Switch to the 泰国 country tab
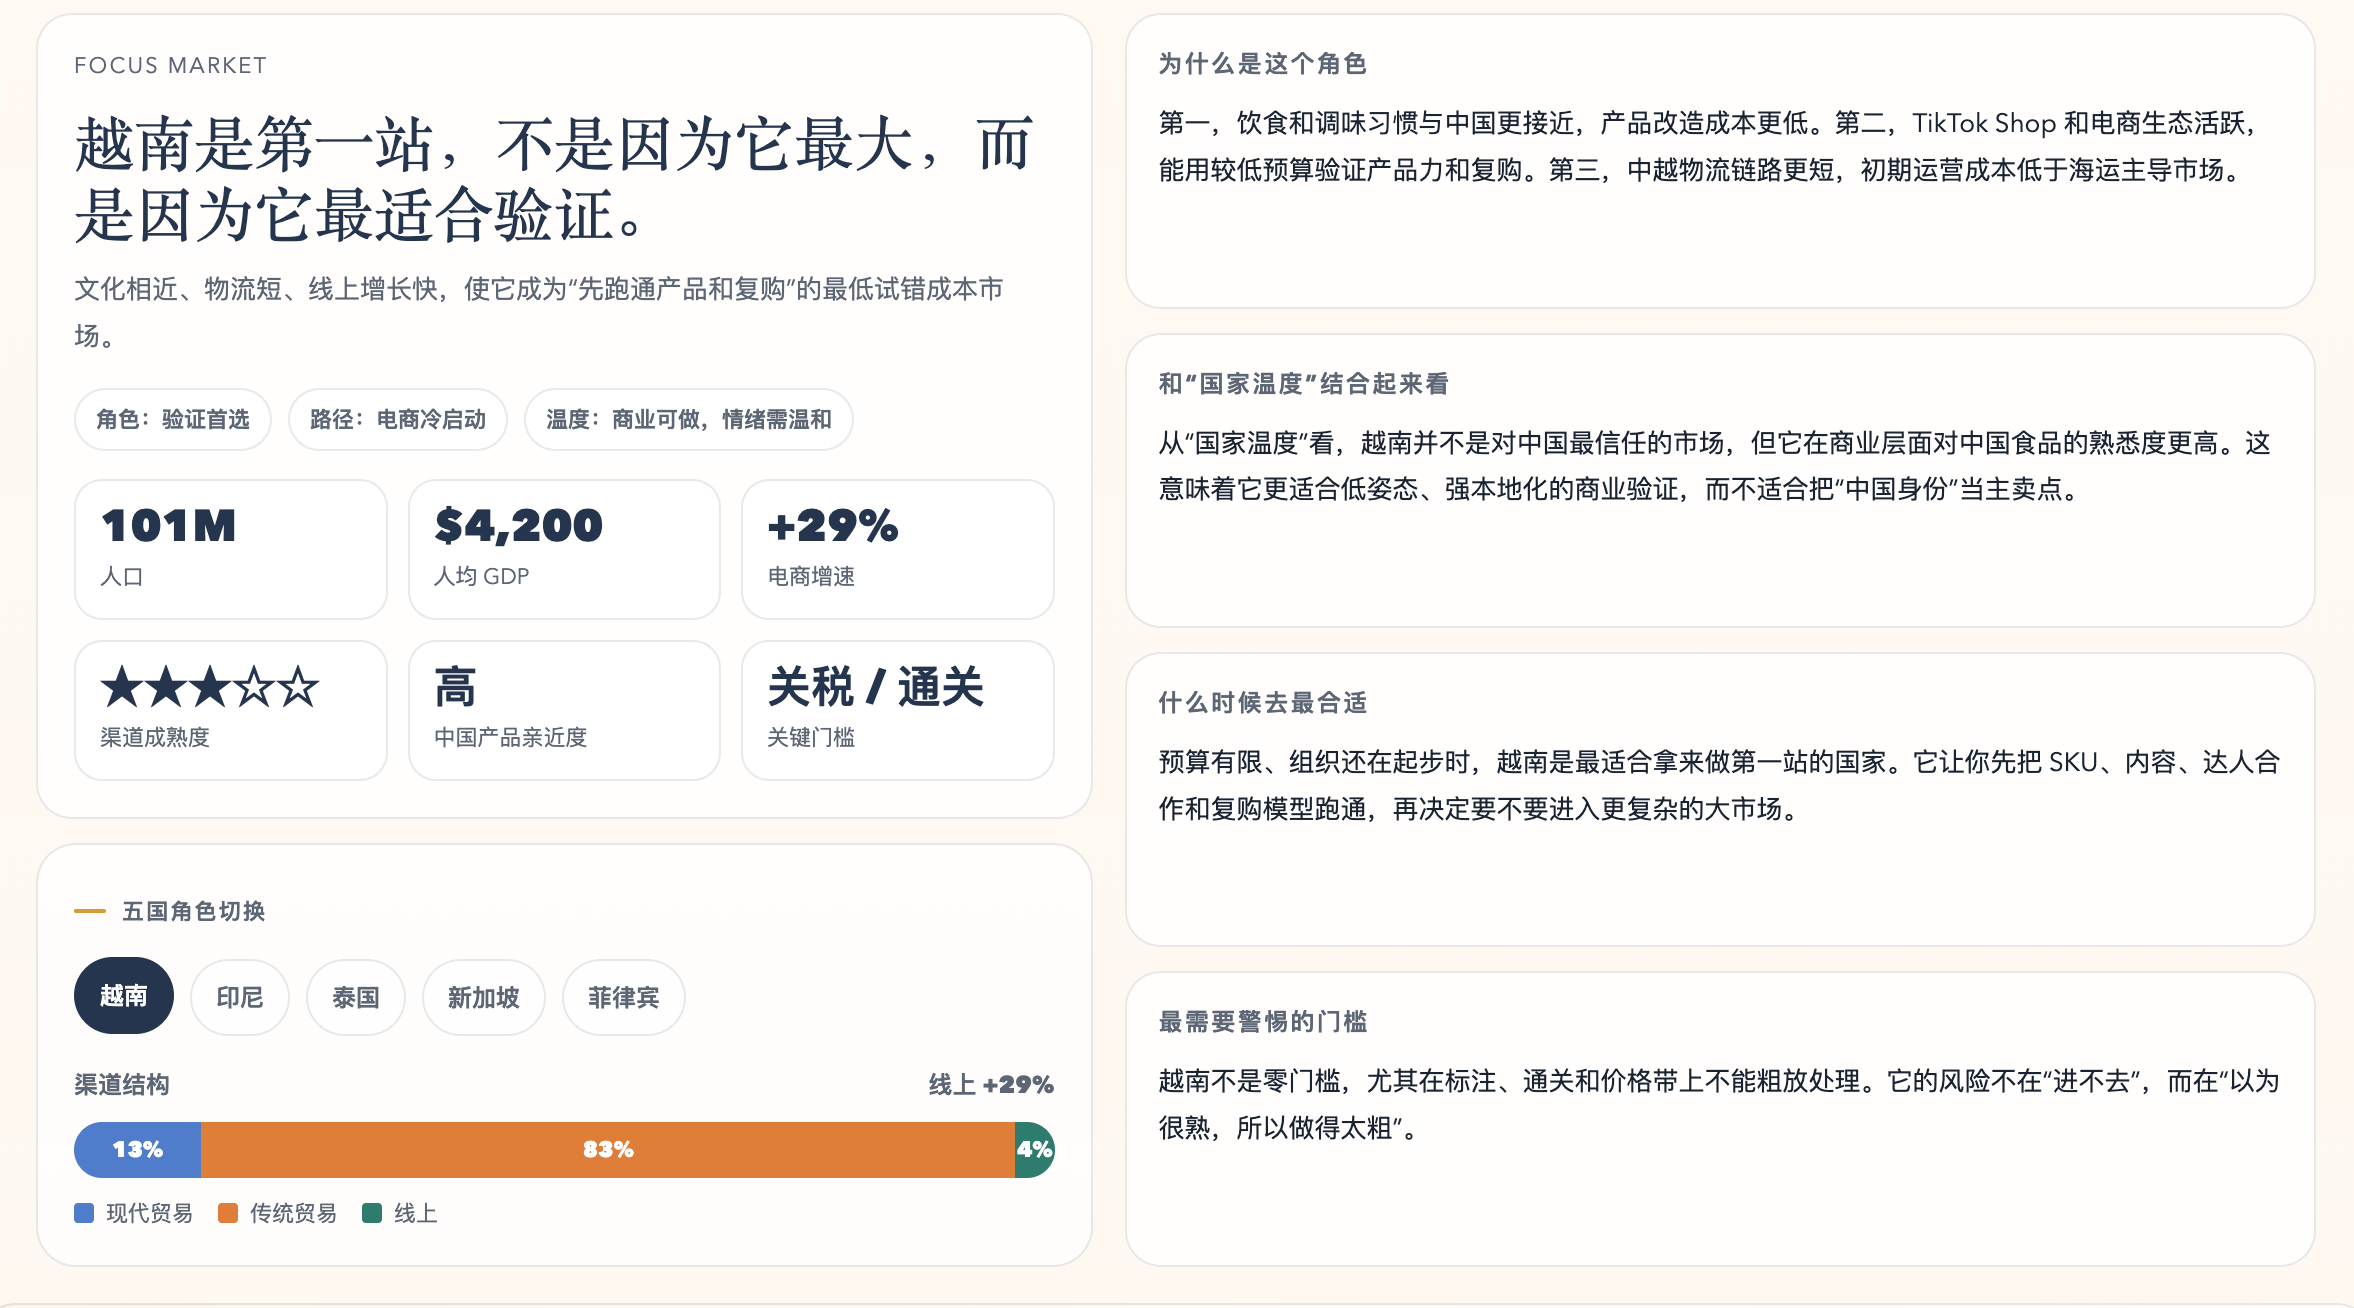The width and height of the screenshot is (2354, 1308). [356, 997]
